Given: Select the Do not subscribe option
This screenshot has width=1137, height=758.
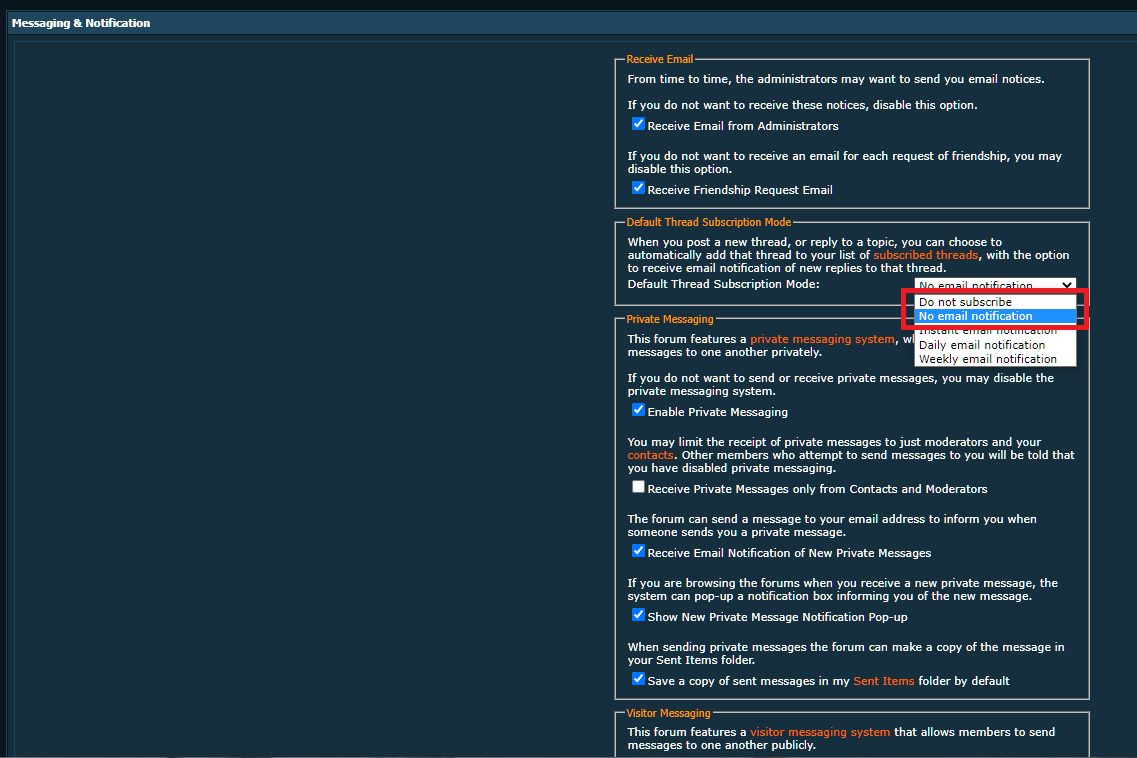Looking at the screenshot, I should 994,302.
